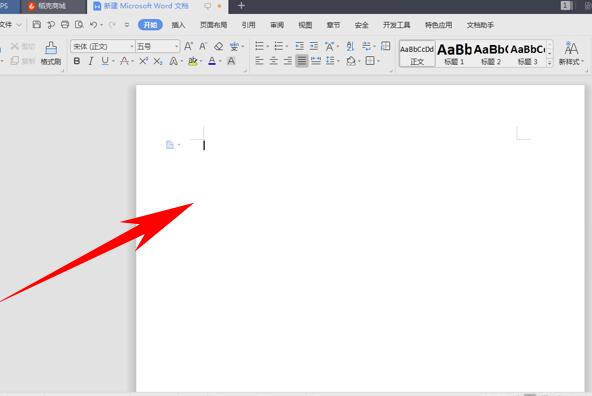Select the Format Painter tool
This screenshot has height=396, width=592.
tap(51, 53)
